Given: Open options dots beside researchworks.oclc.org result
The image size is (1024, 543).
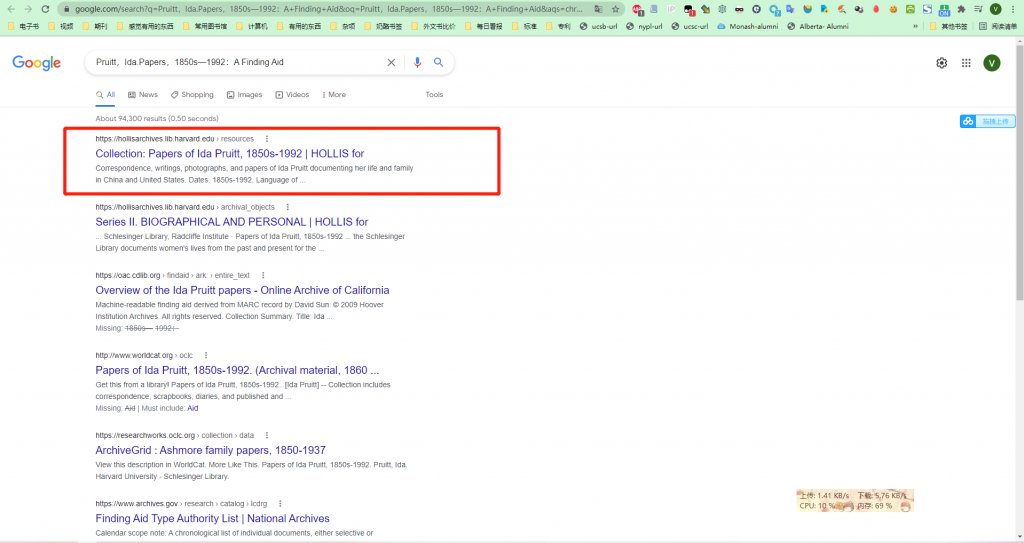Looking at the screenshot, I should pos(266,435).
